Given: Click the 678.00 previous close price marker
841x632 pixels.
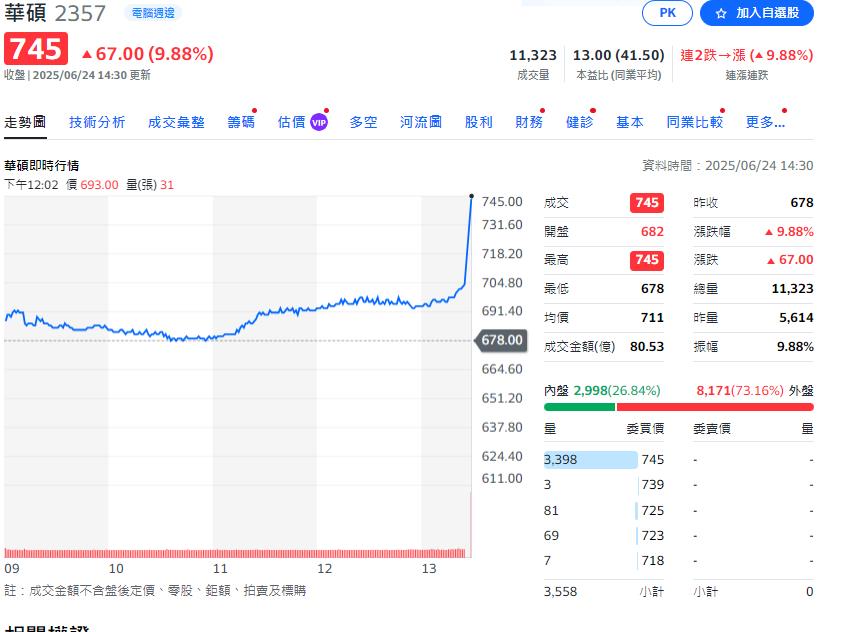Looking at the screenshot, I should click(x=501, y=340).
